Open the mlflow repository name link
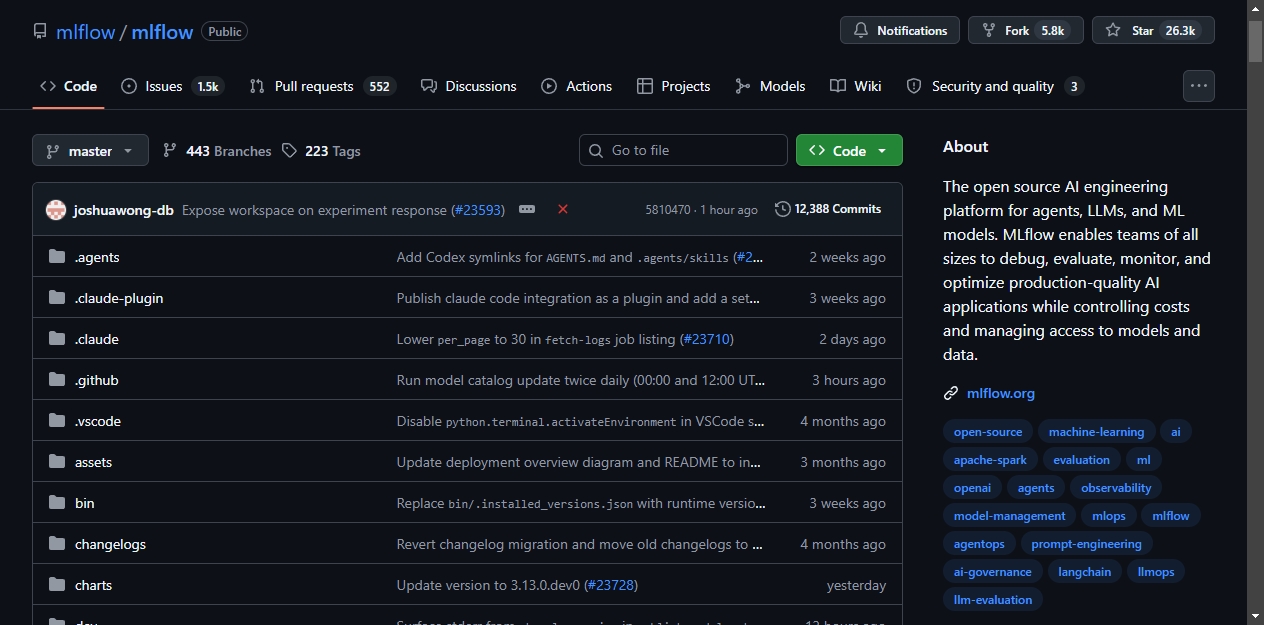This screenshot has height=625, width=1264. coord(162,32)
